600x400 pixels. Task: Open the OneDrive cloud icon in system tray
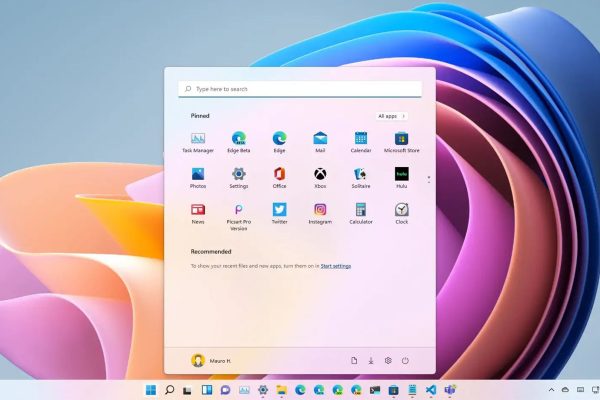coord(565,390)
